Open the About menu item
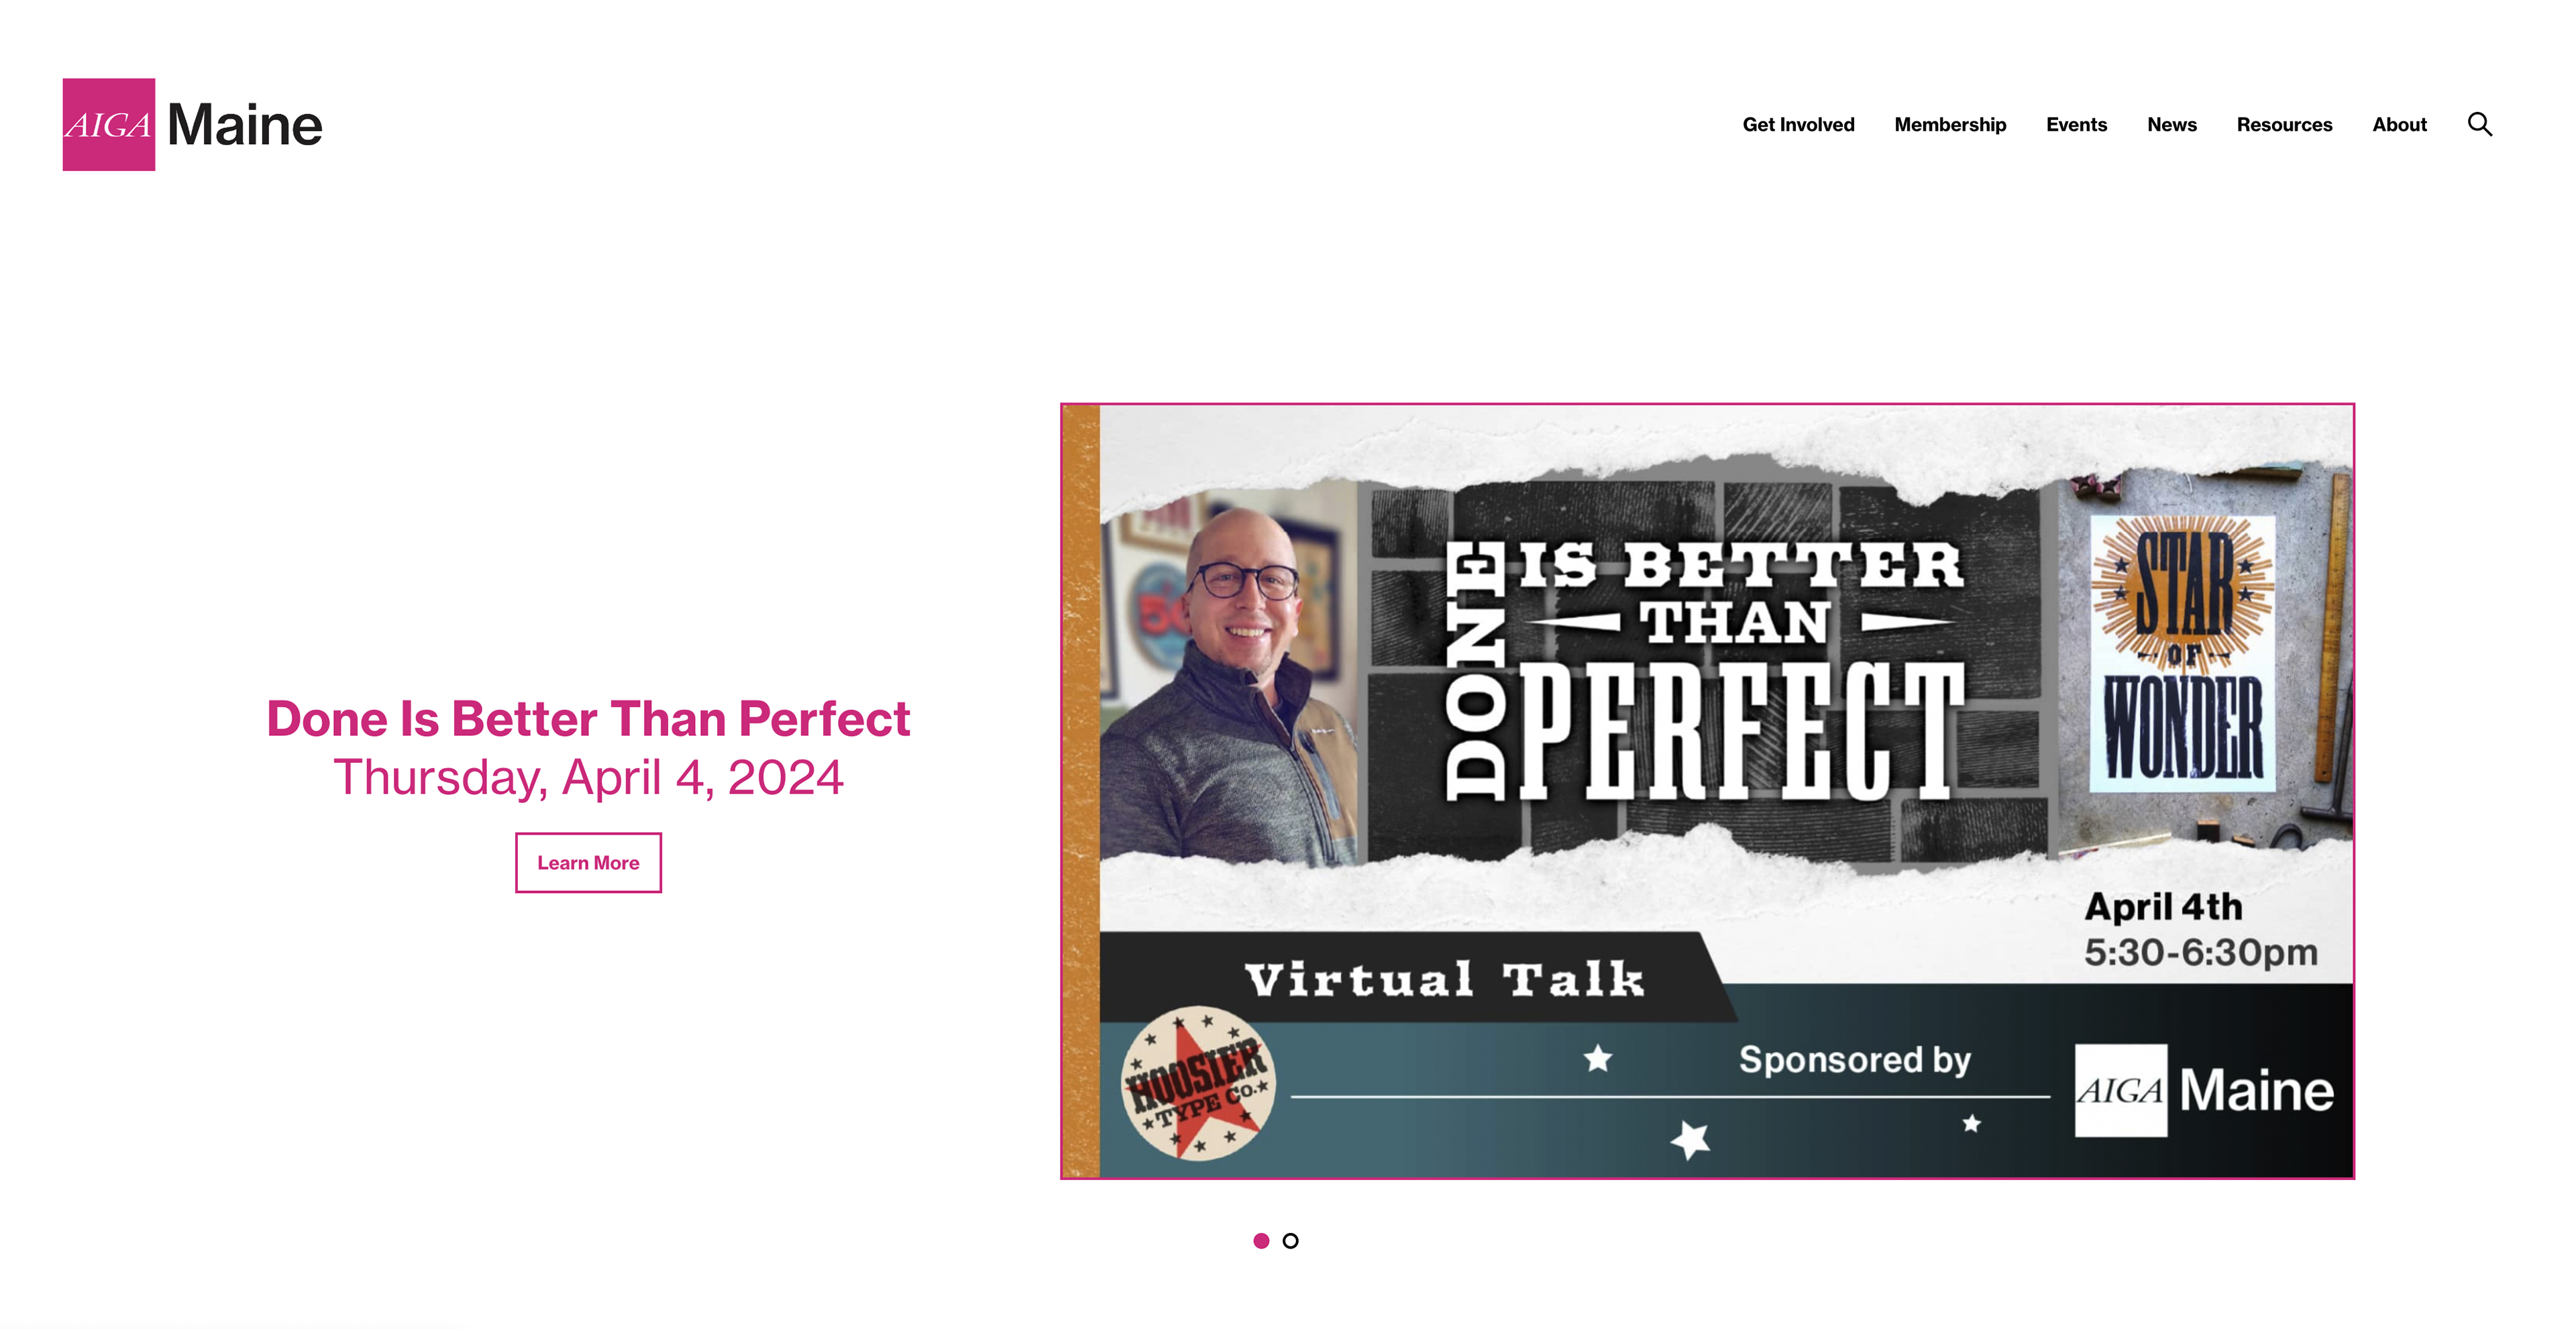 tap(2399, 125)
